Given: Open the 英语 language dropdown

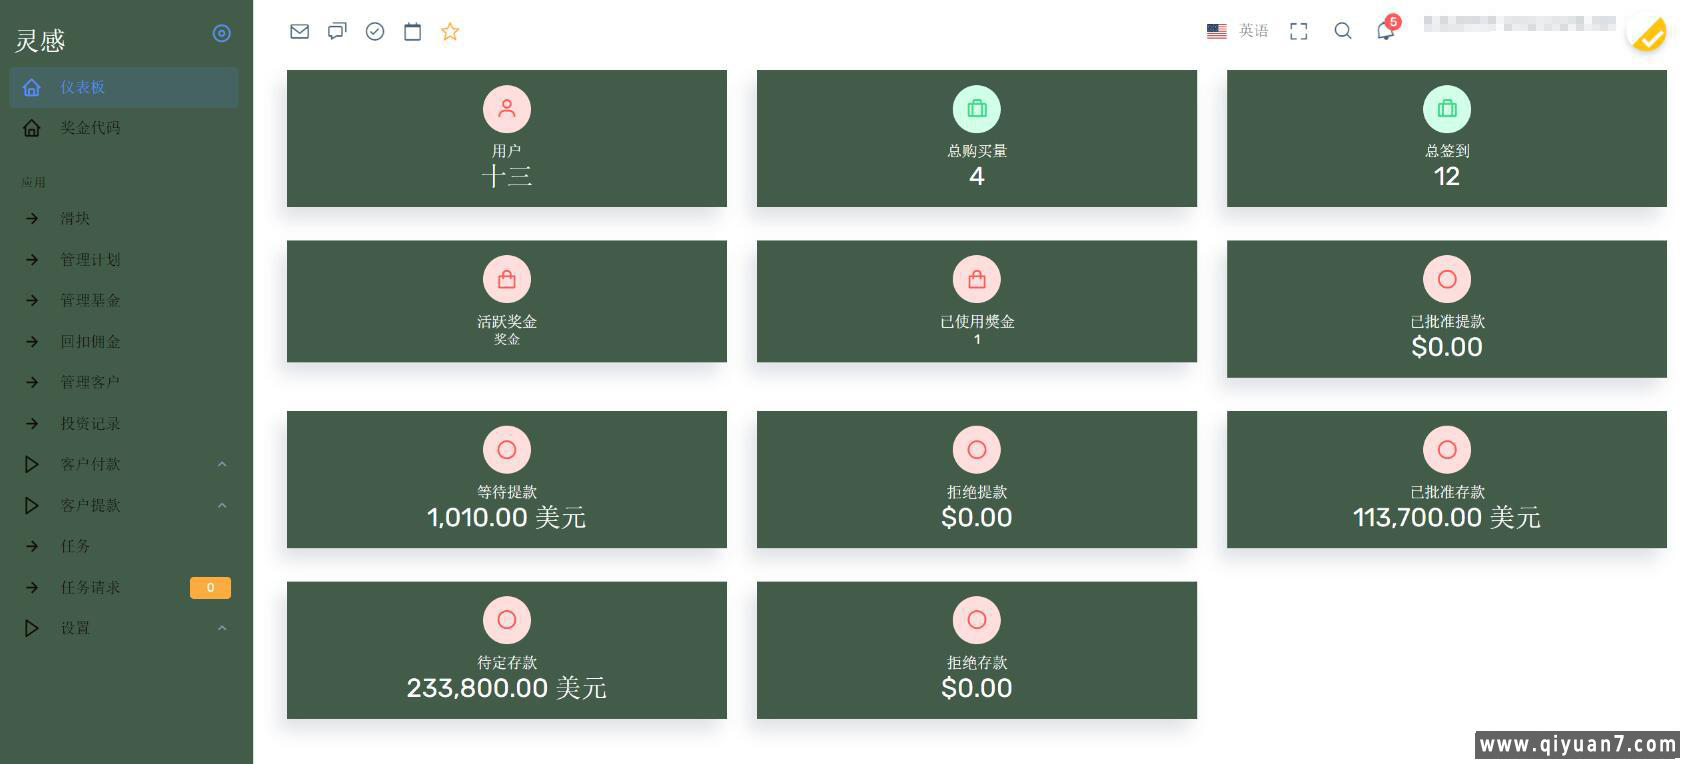Looking at the screenshot, I should 1238,31.
